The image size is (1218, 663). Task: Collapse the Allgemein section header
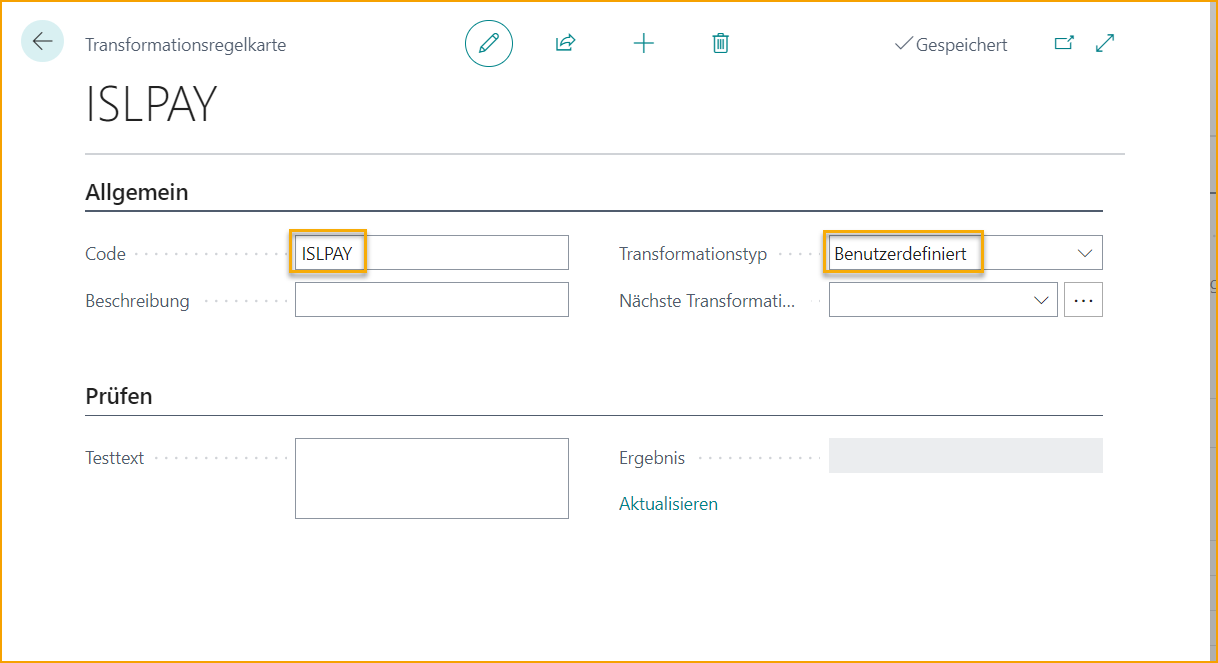[136, 192]
